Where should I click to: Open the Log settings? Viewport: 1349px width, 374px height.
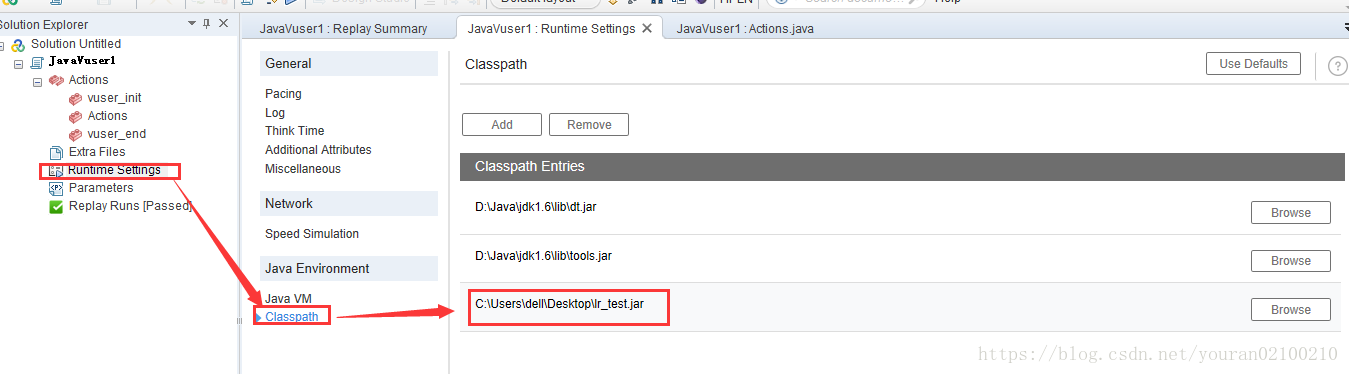[275, 113]
